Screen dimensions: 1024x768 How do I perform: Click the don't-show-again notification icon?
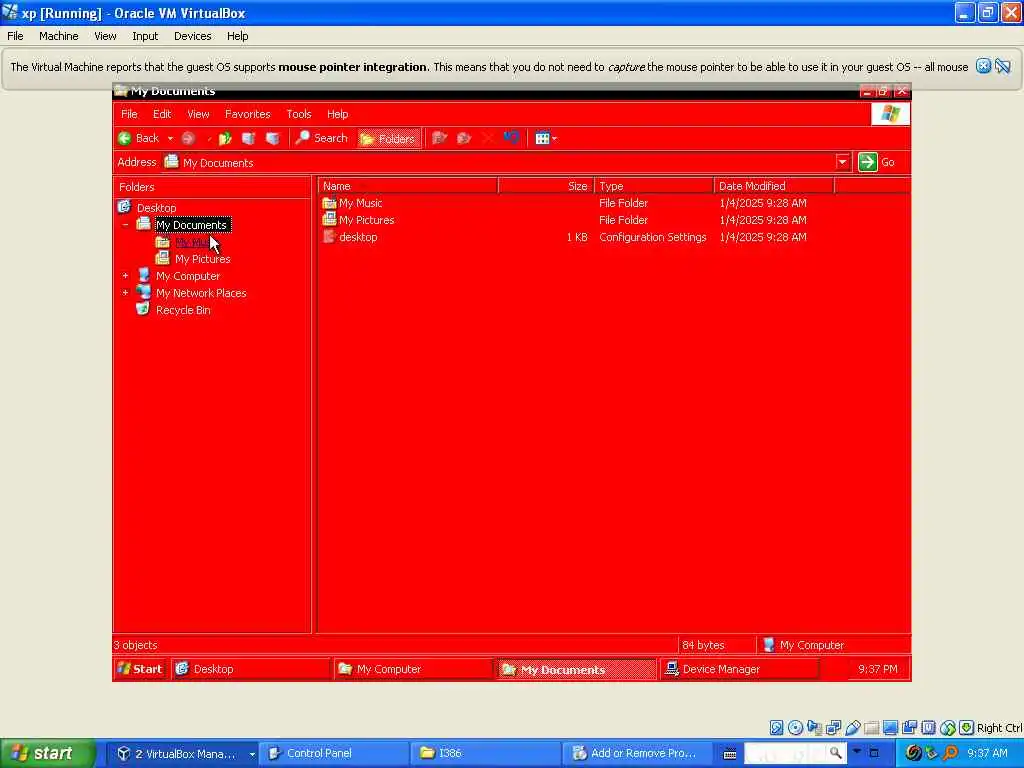pyautogui.click(x=1003, y=66)
